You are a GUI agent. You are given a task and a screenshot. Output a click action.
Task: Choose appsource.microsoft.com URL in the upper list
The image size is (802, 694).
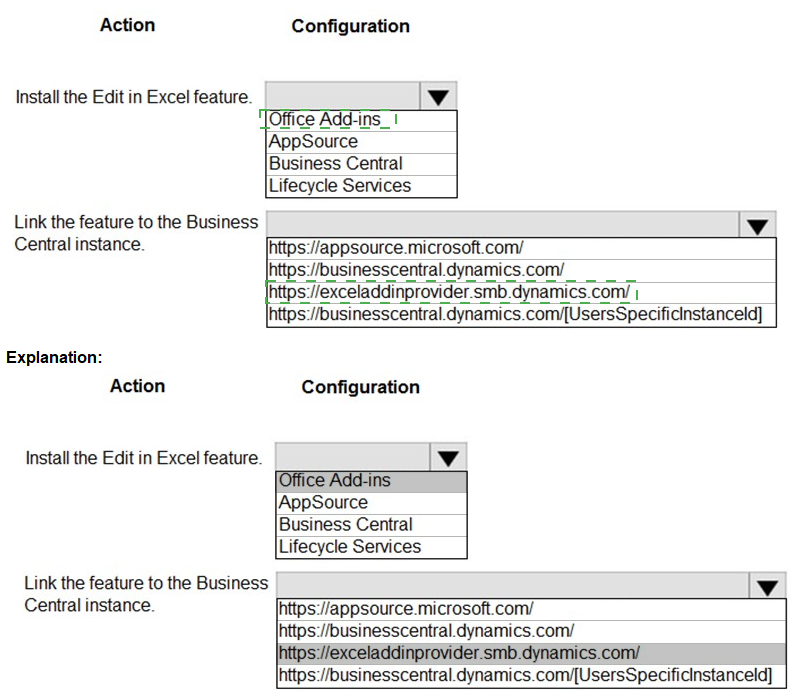click(396, 248)
